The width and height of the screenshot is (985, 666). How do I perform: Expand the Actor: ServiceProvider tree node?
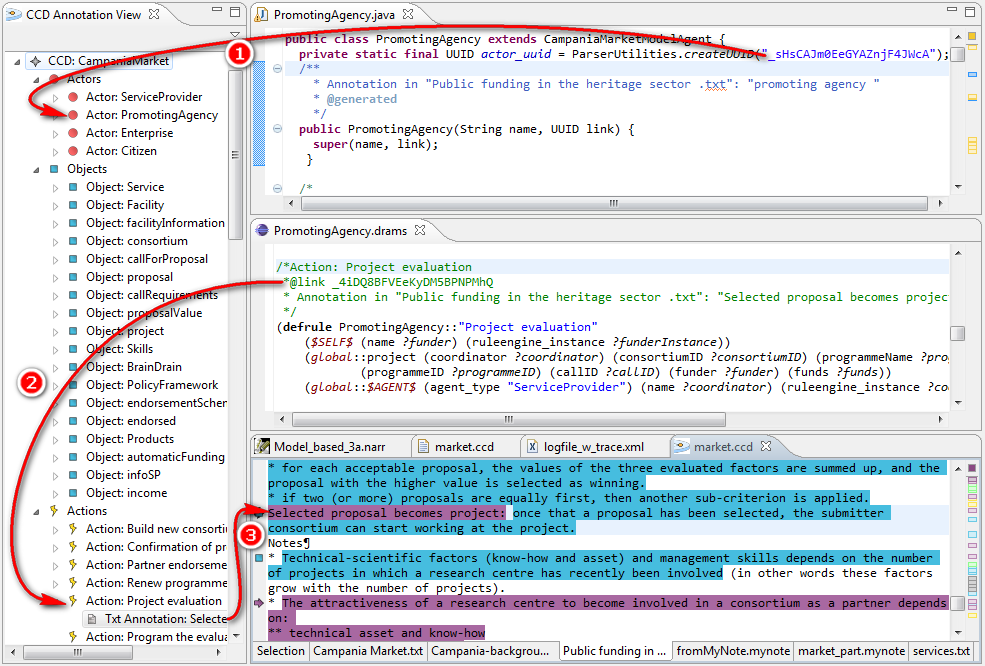tap(56, 97)
